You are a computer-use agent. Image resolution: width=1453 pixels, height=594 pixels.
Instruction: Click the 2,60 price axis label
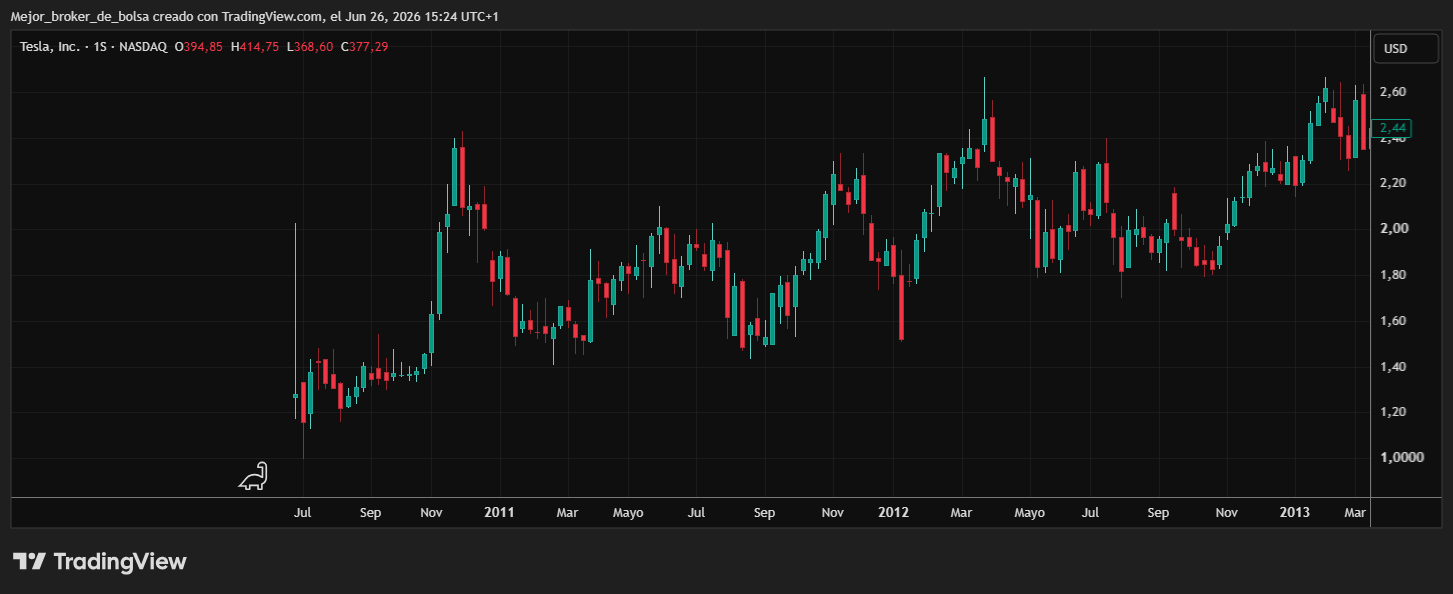pyautogui.click(x=1393, y=92)
